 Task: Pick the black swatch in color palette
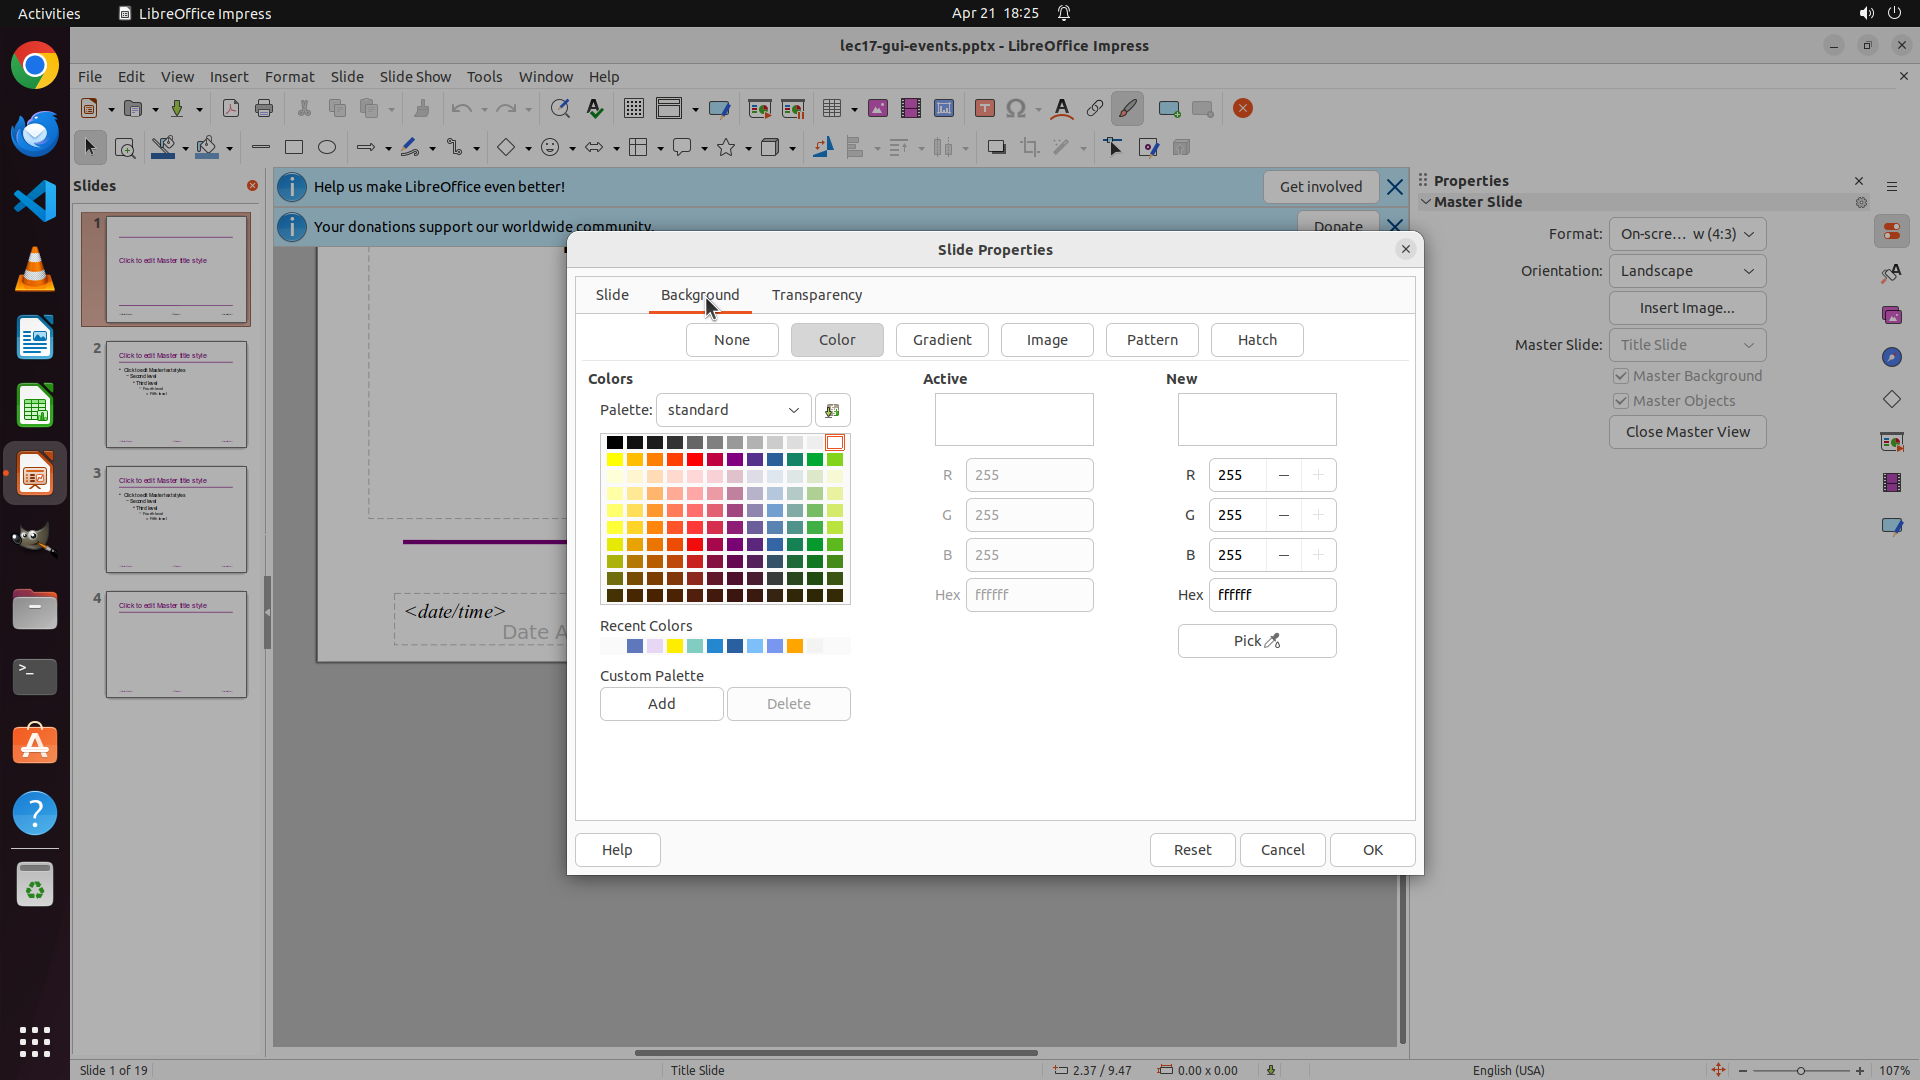pos(615,443)
